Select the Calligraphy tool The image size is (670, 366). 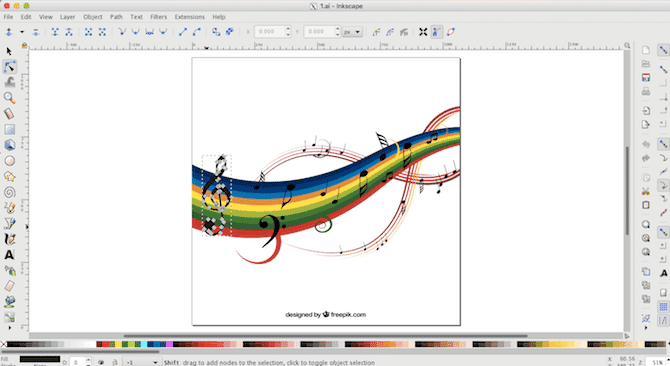tap(9, 239)
